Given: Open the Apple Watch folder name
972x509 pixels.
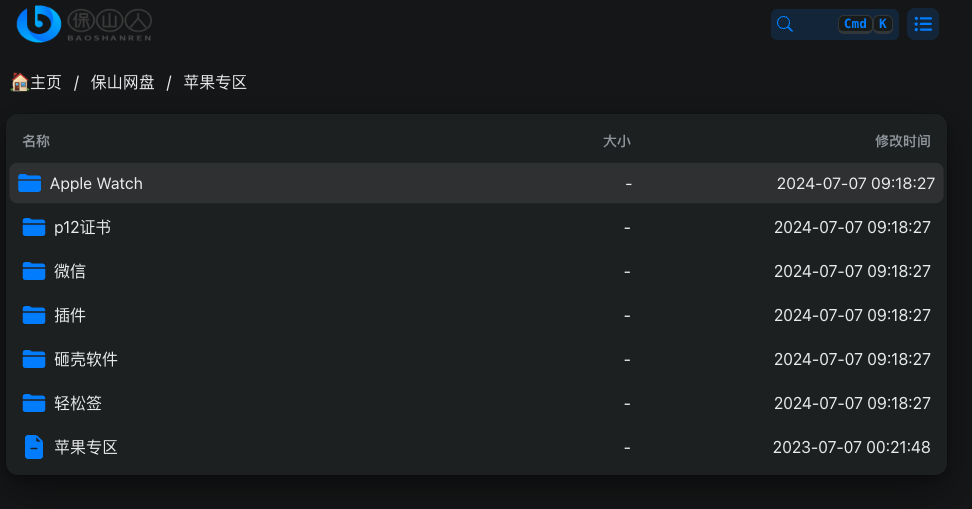Looking at the screenshot, I should pos(96,184).
